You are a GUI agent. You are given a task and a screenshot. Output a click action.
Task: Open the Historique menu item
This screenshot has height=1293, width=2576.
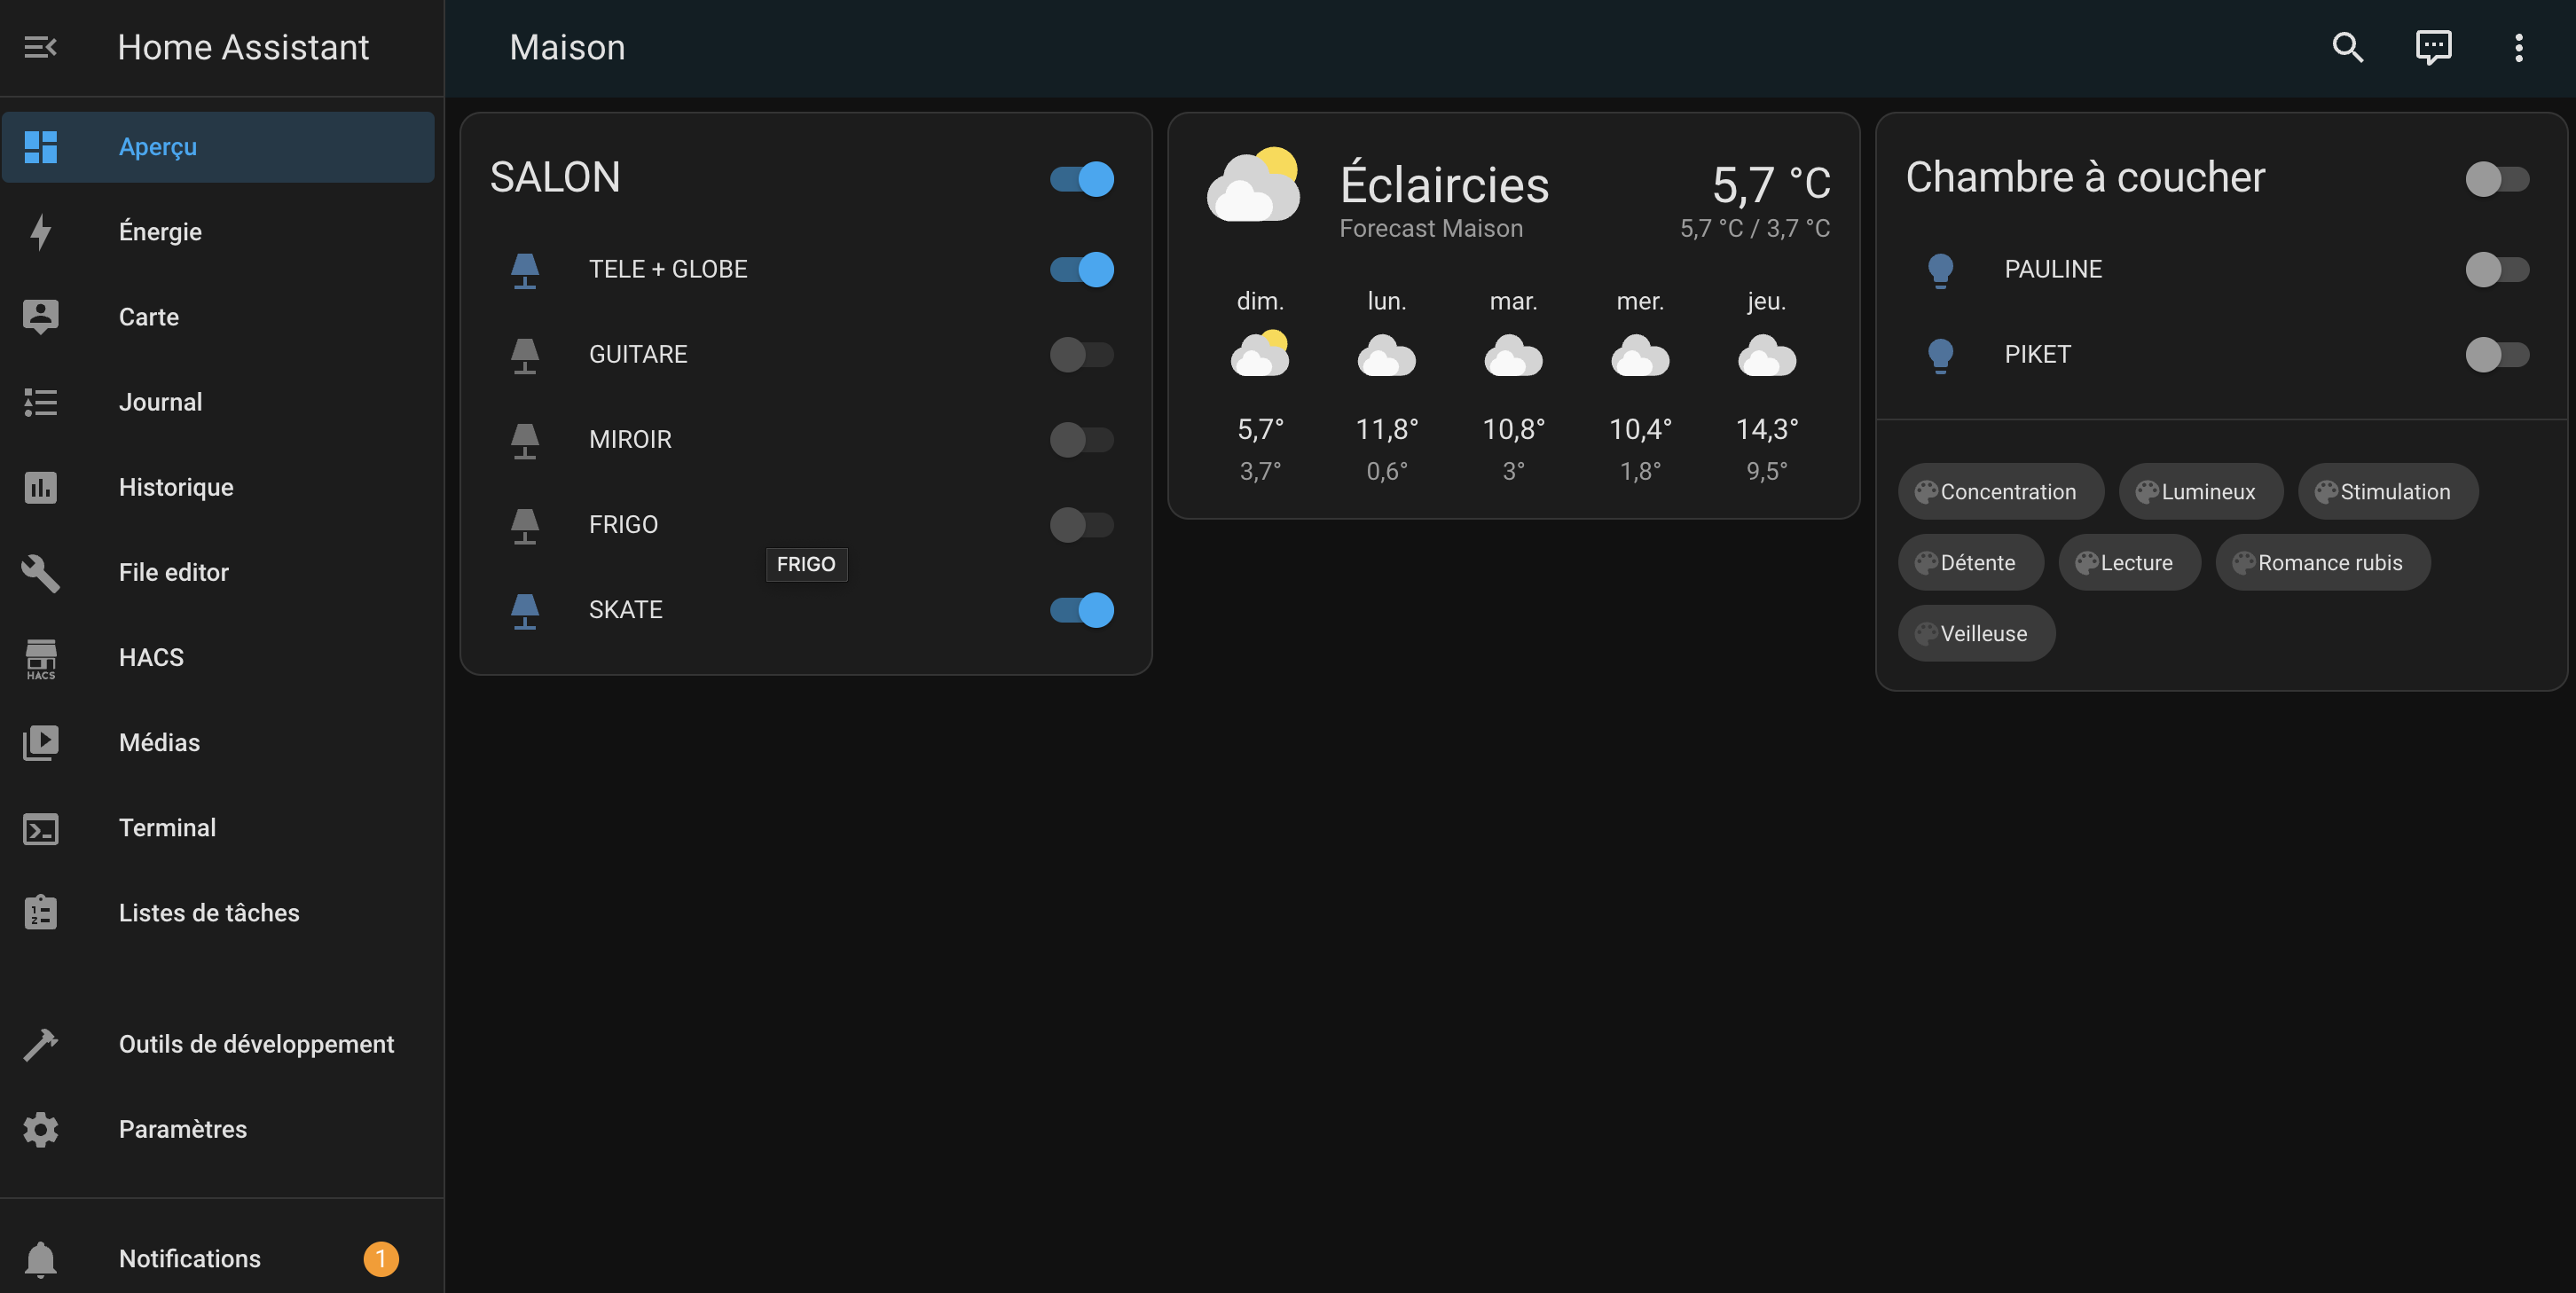click(x=218, y=487)
